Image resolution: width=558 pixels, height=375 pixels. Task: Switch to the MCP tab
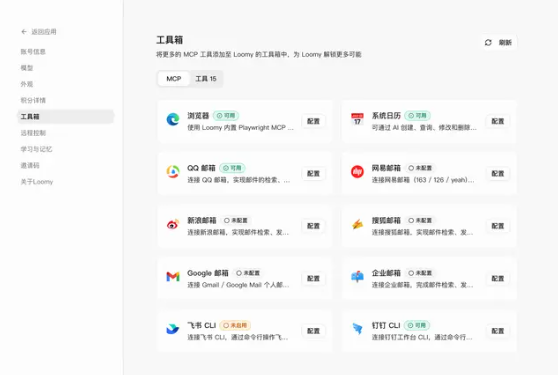tap(174, 79)
